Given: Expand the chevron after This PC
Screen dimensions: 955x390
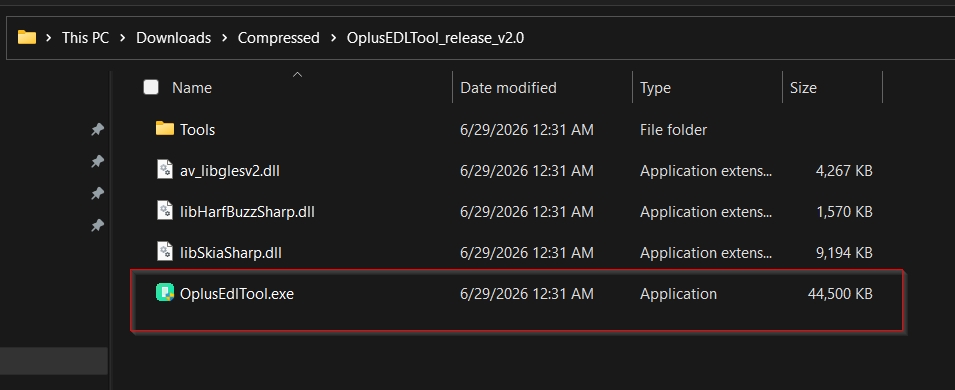Looking at the screenshot, I should tap(123, 38).
